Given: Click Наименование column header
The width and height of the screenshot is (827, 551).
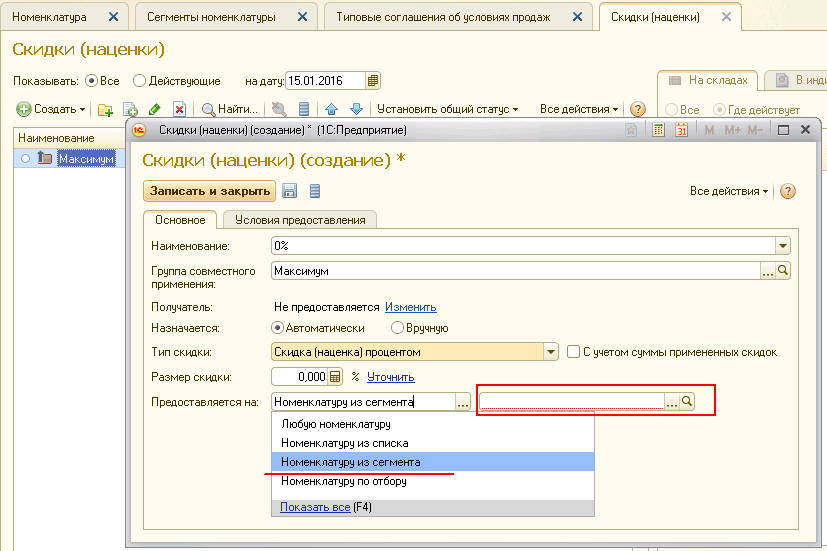Looking at the screenshot, I should coord(70,138).
